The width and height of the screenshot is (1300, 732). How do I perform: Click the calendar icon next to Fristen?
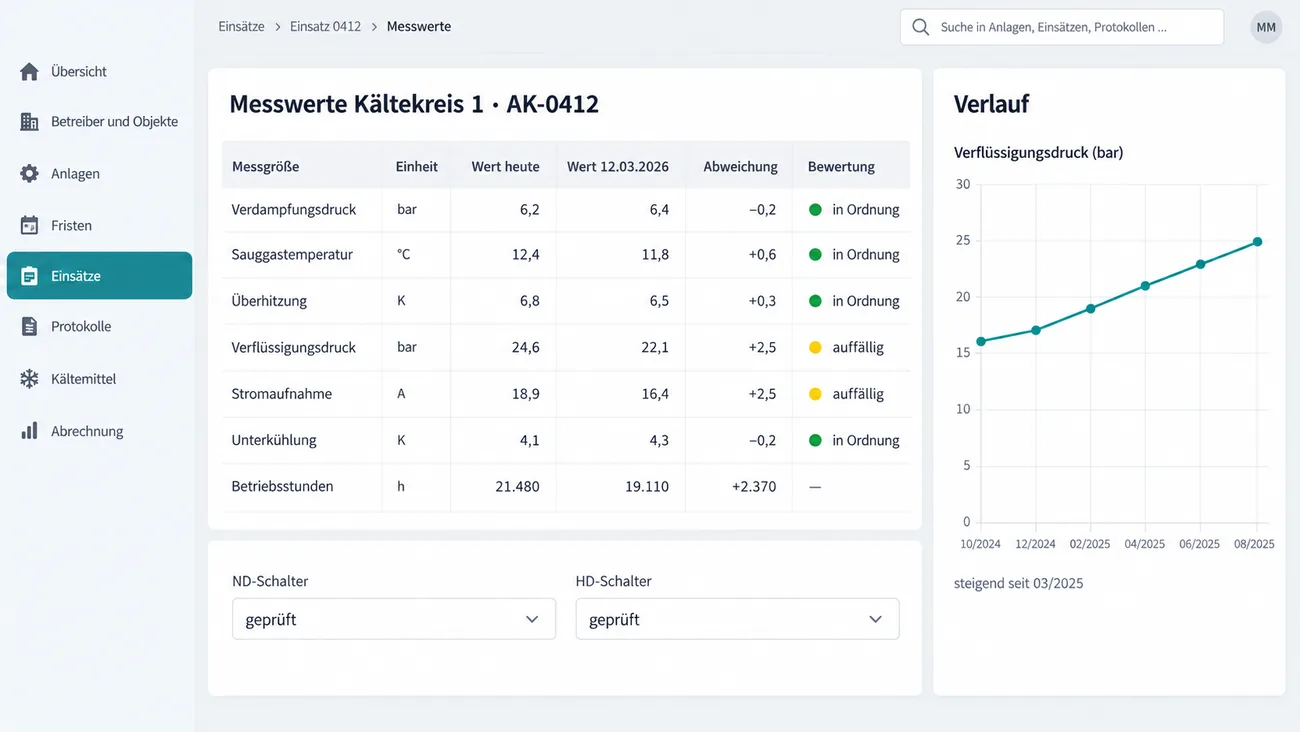point(30,226)
